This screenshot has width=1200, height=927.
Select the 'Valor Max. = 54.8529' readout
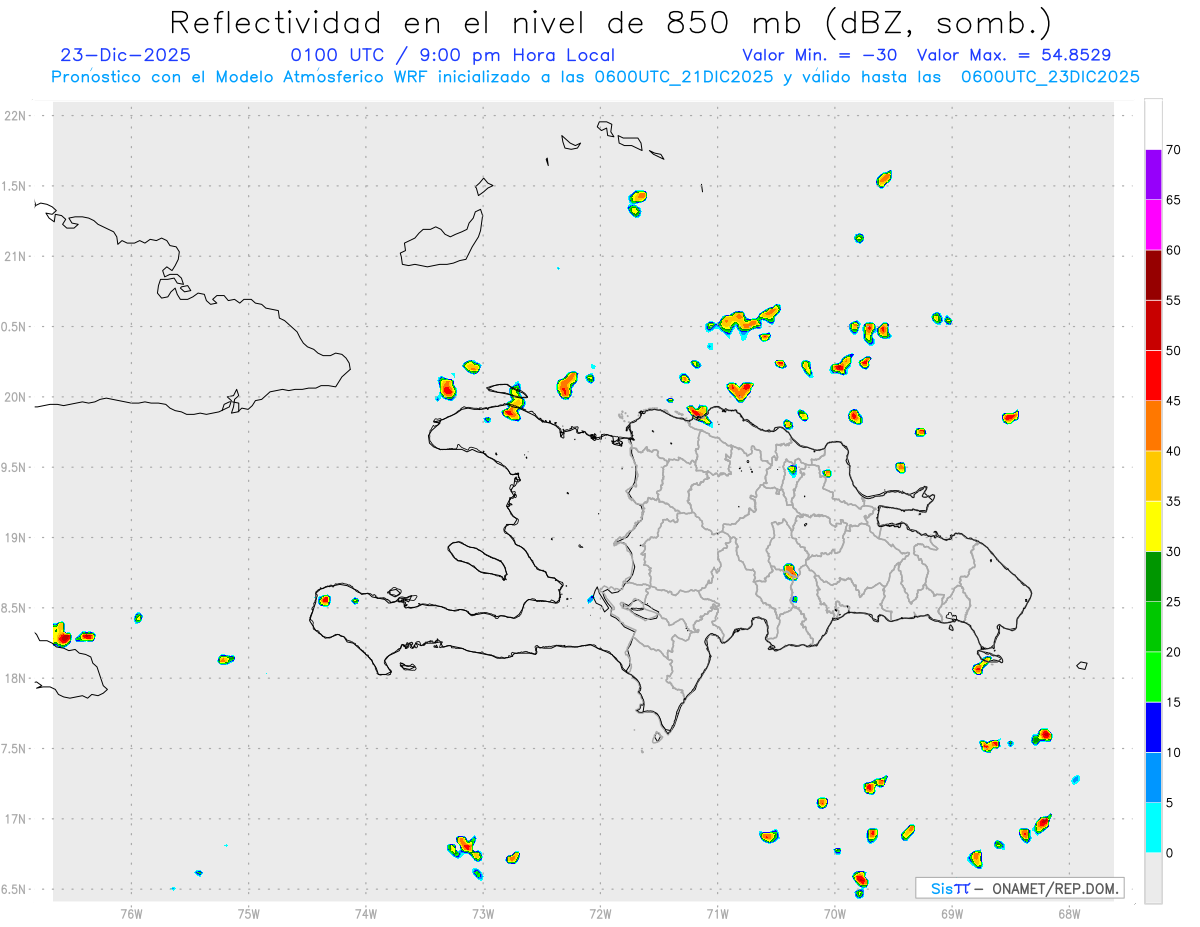point(1014,55)
